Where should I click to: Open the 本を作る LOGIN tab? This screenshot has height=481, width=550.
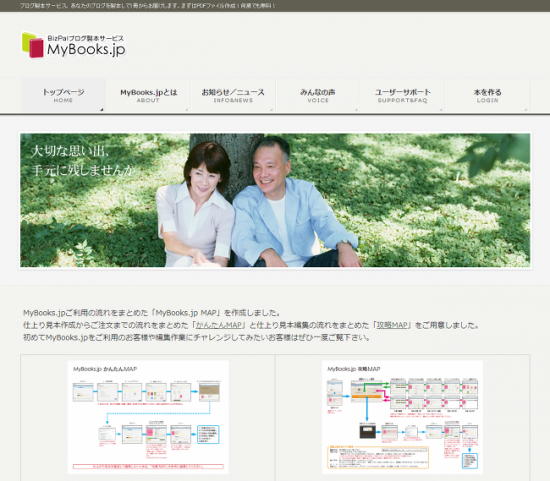(487, 95)
